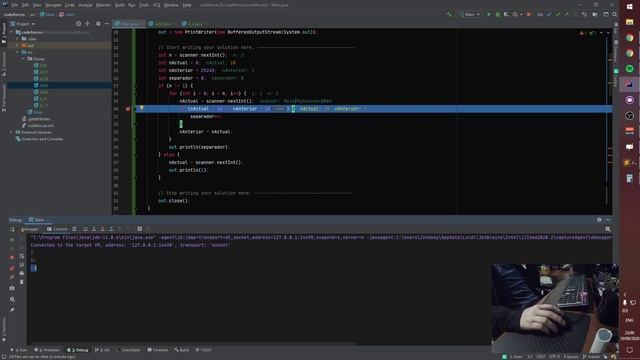The width and height of the screenshot is (640, 360).
Task: Open the Edit menu
Action: [x=25, y=5]
